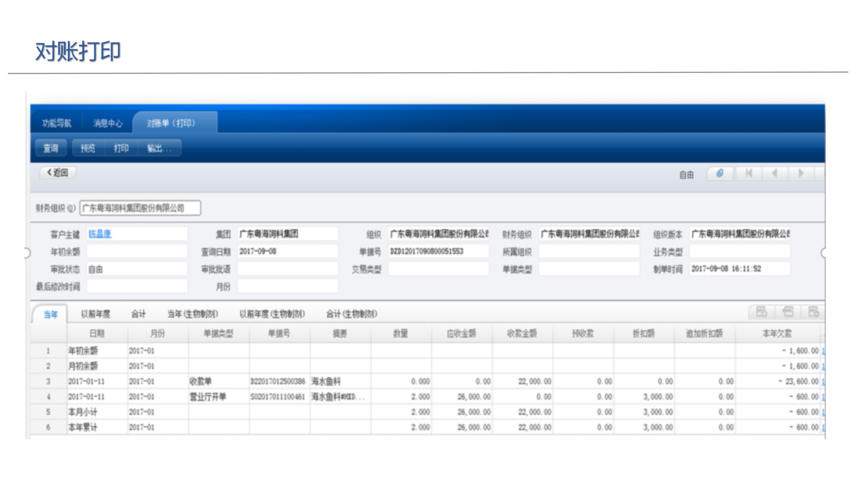
Task: Collapse the form using left edge handle
Action: point(27,252)
